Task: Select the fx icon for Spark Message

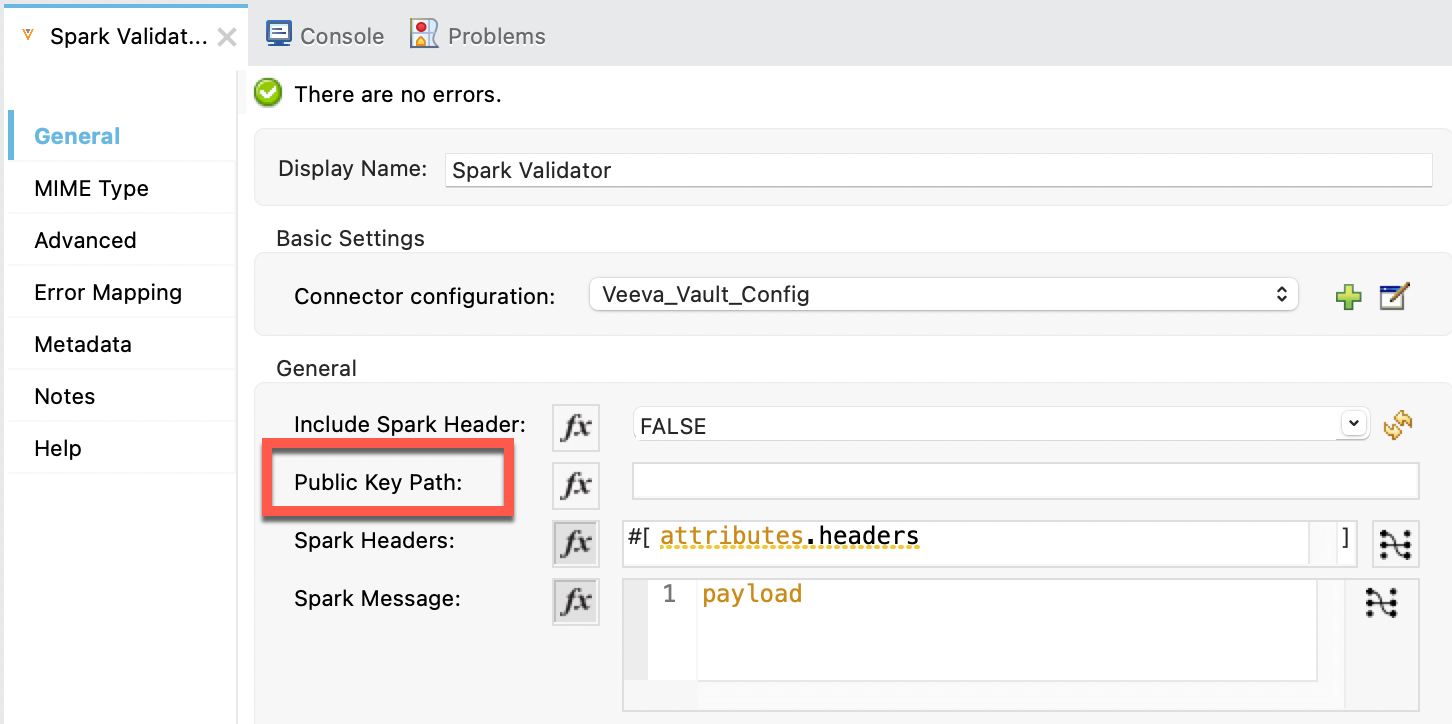Action: coord(575,601)
